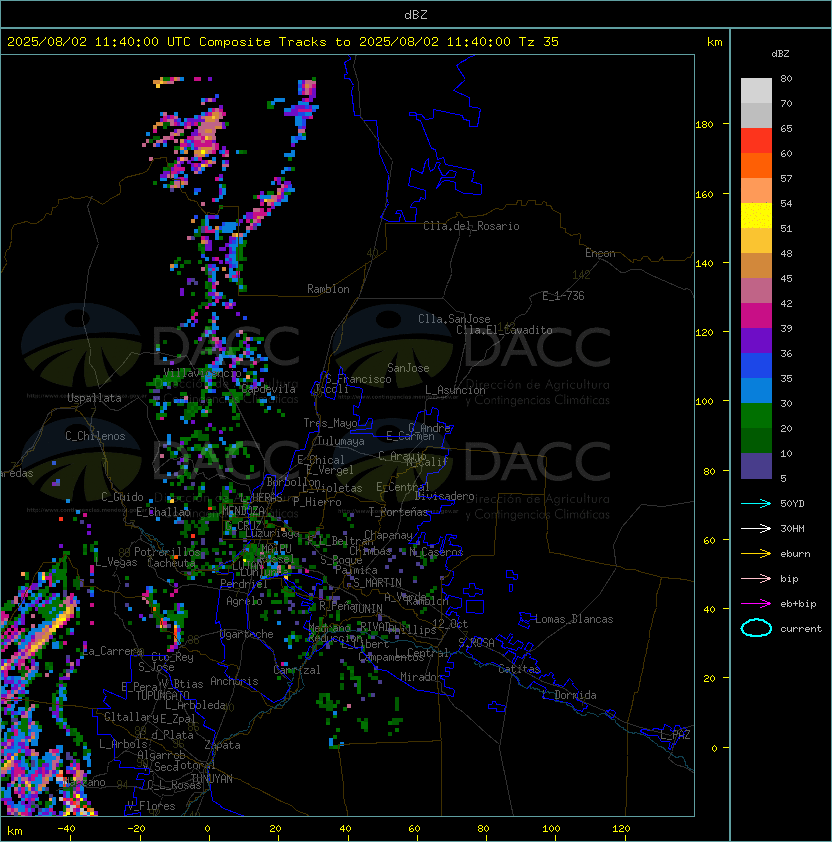This screenshot has width=832, height=842.
Task: Click the '120' tick on horizontal axis
Action: pos(621,829)
